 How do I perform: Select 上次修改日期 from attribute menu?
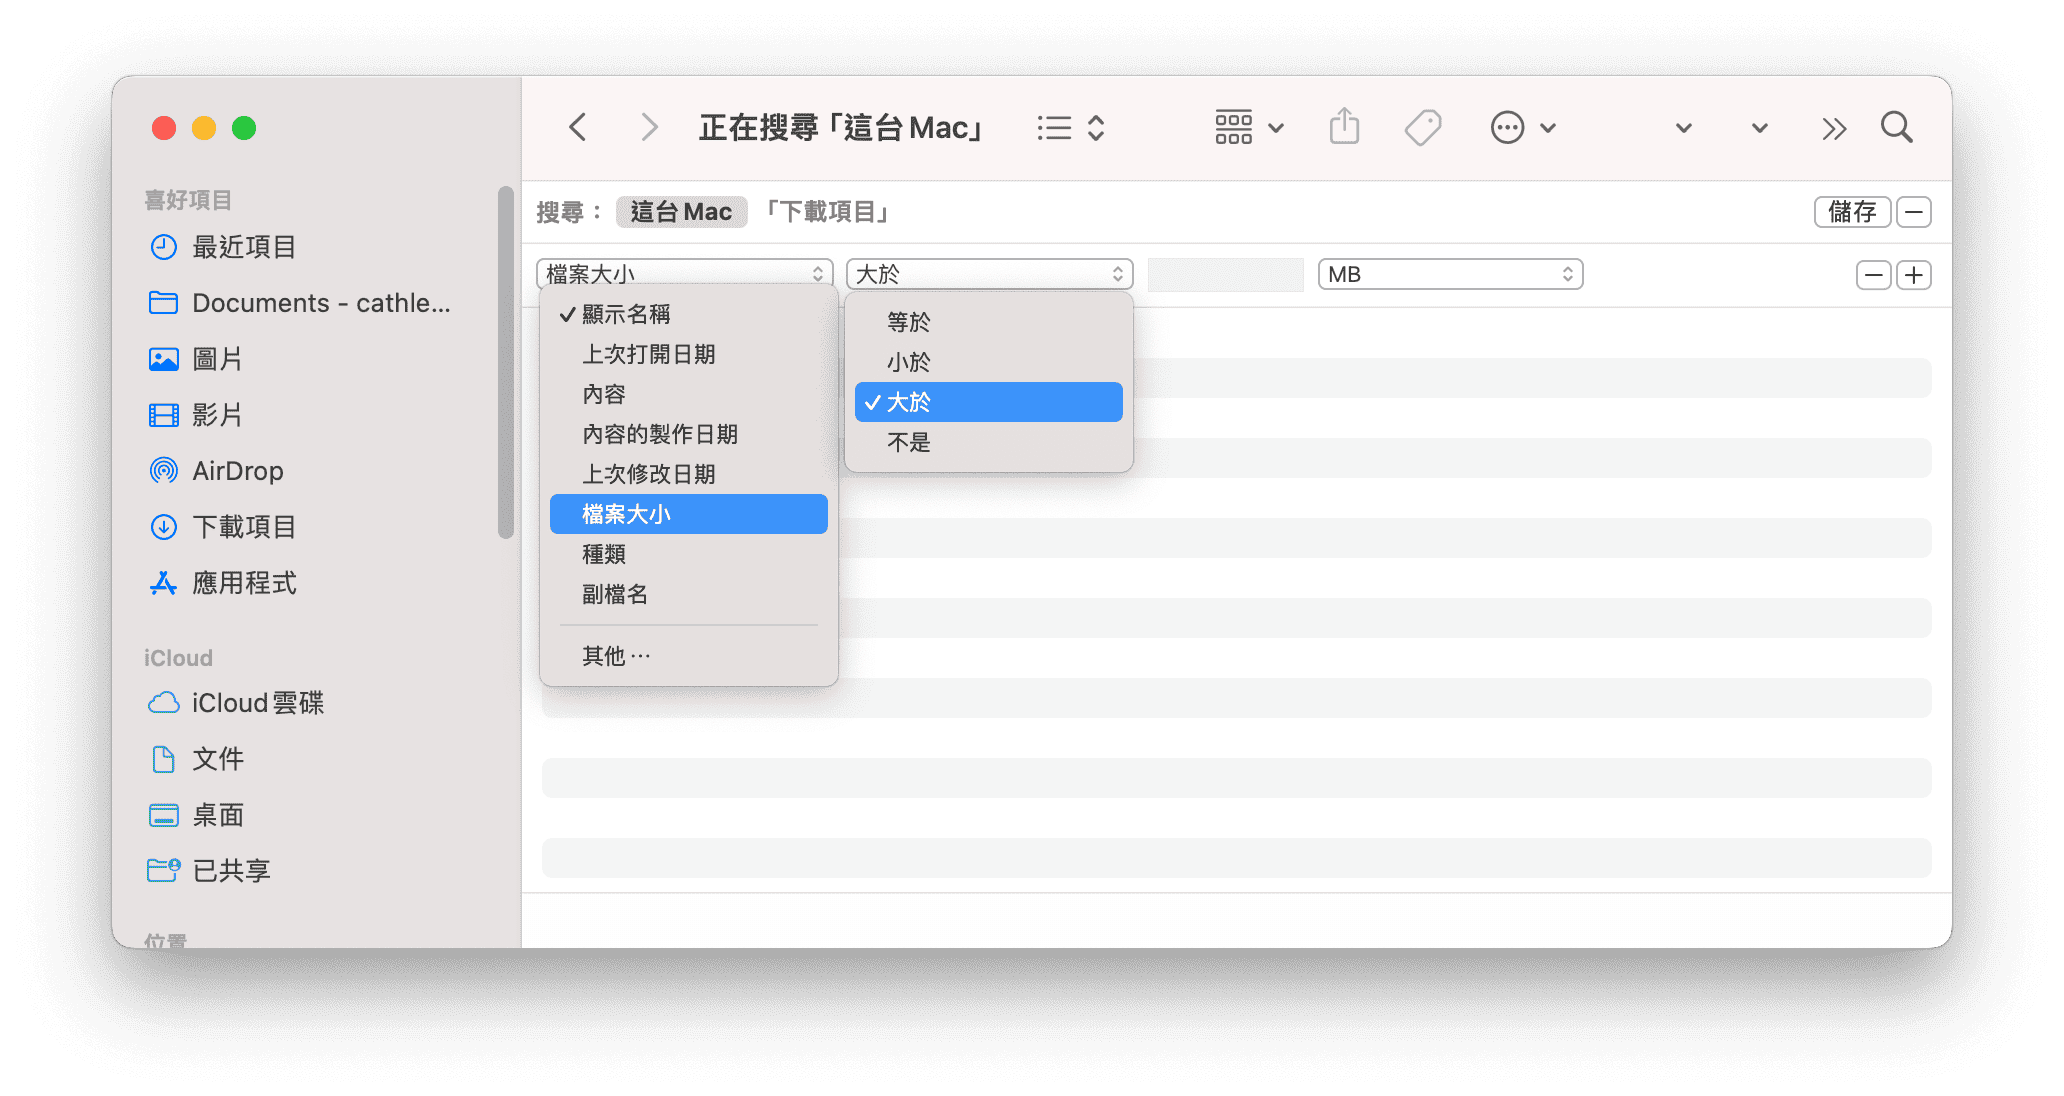(689, 474)
